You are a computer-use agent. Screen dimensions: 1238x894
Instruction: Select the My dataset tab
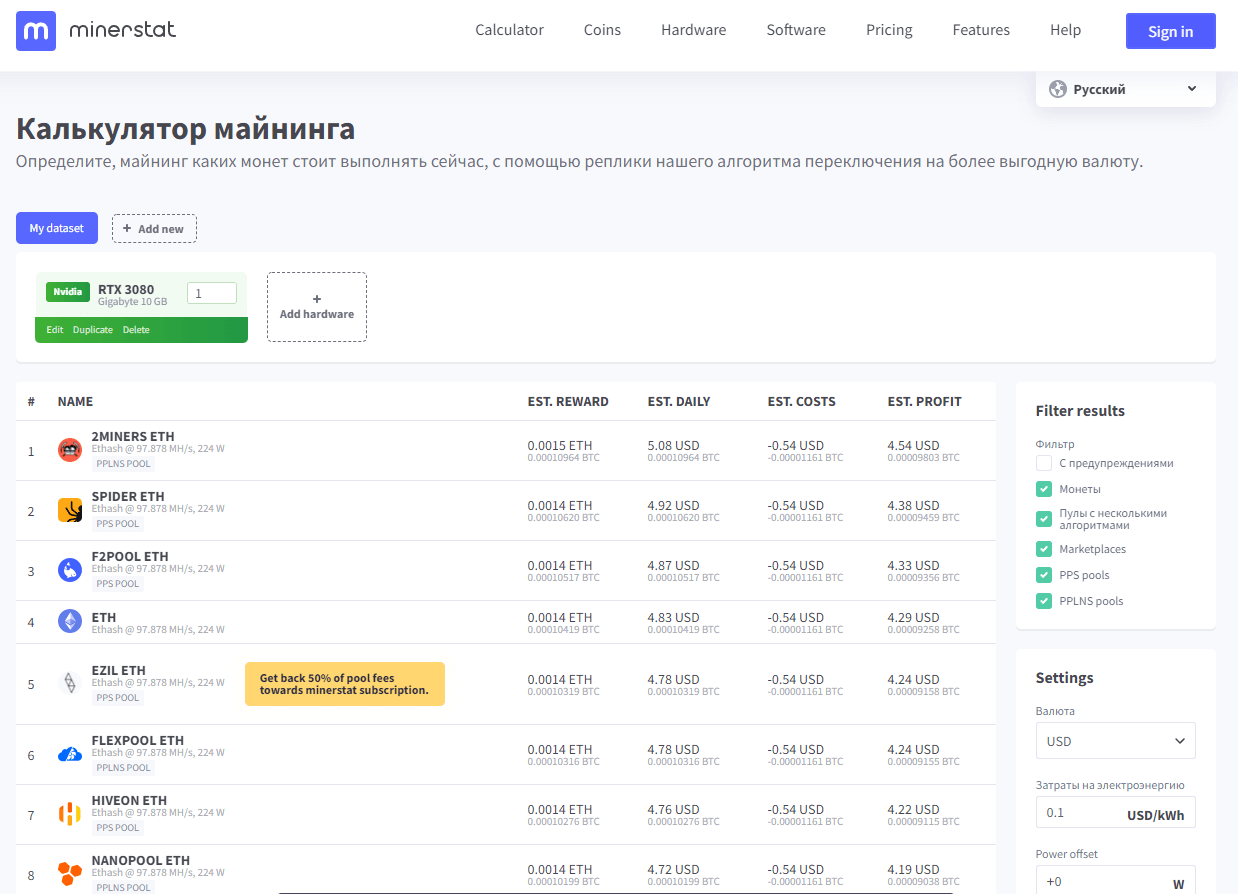(56, 228)
